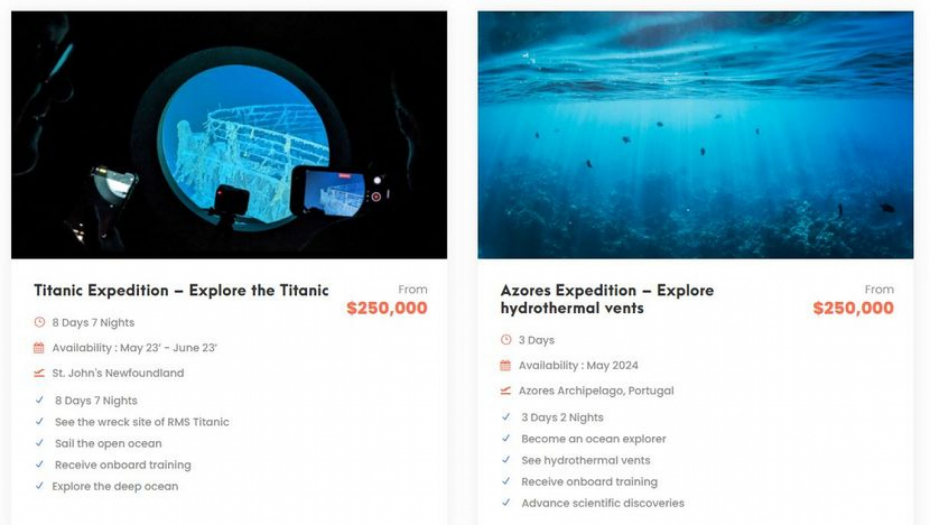
Task: Click the calendar icon next to Availability : May 2024
Action: 506,366
